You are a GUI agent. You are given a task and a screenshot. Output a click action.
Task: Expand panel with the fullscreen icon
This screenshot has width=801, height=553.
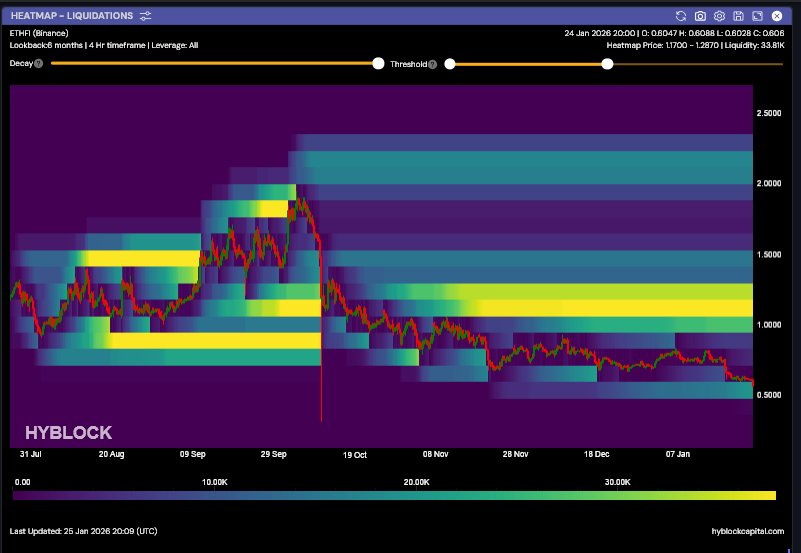[x=757, y=16]
